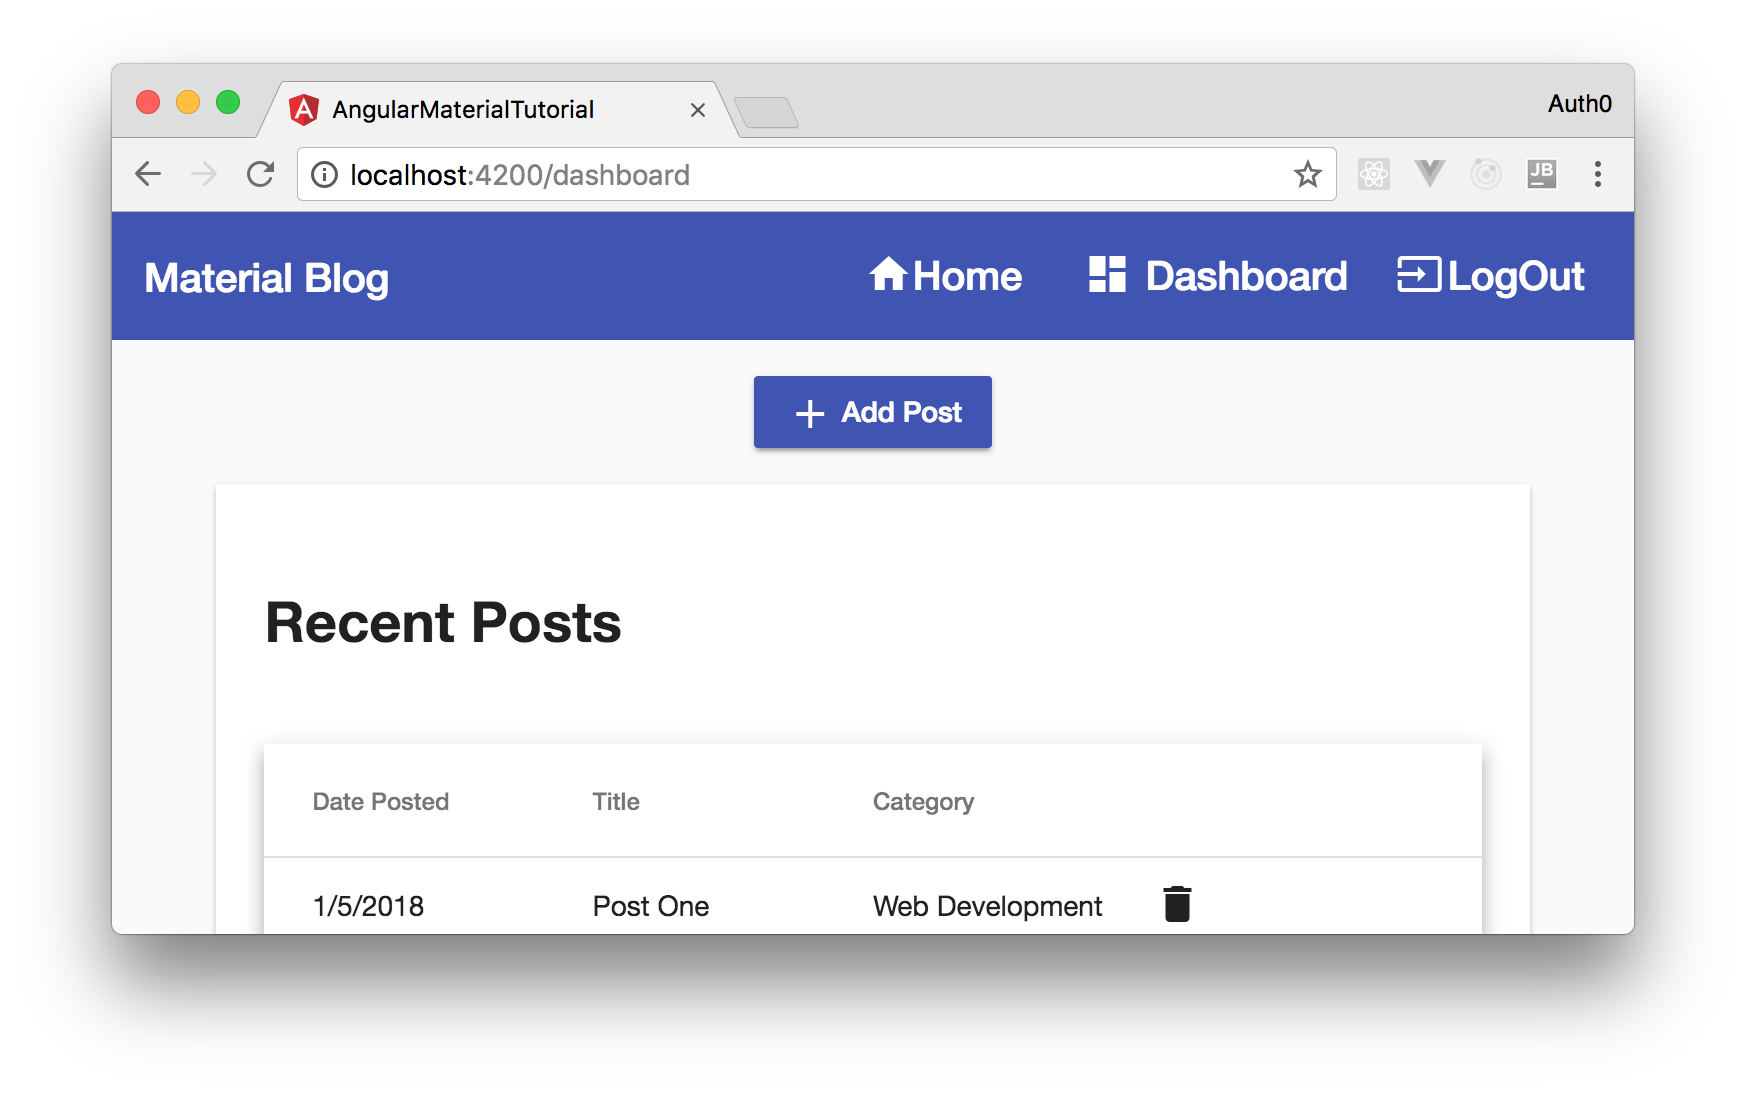1746x1094 pixels.
Task: Close the AngularMaterialTutorial tab
Action: point(698,110)
